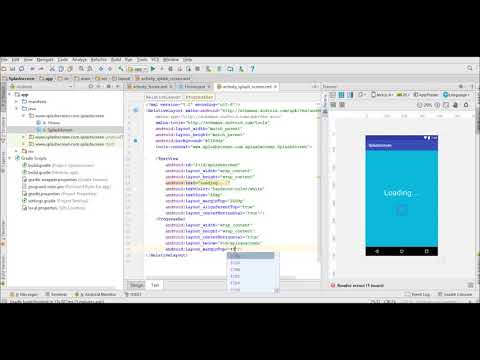Screen dimensions: 480x360
Task: Select first highlighted autocomplete suggestion
Action: tap(250, 256)
